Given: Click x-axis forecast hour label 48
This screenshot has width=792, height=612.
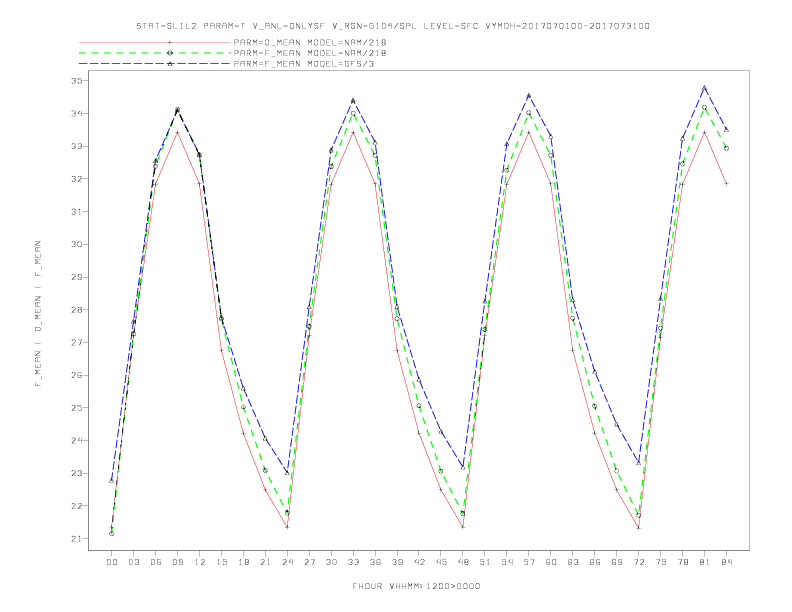Looking at the screenshot, I should pos(463,562).
